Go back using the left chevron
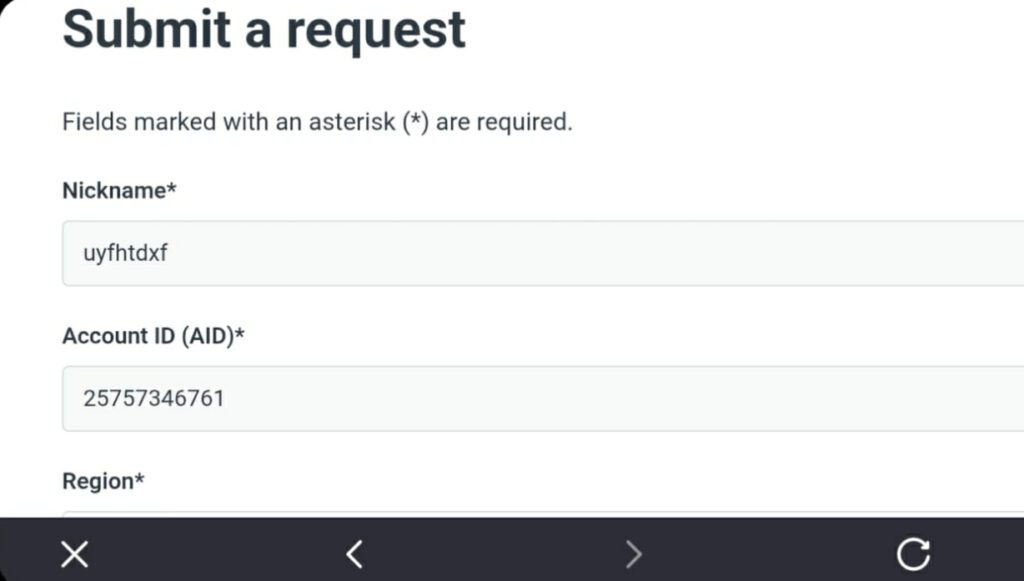The width and height of the screenshot is (1024, 581). pos(353,553)
